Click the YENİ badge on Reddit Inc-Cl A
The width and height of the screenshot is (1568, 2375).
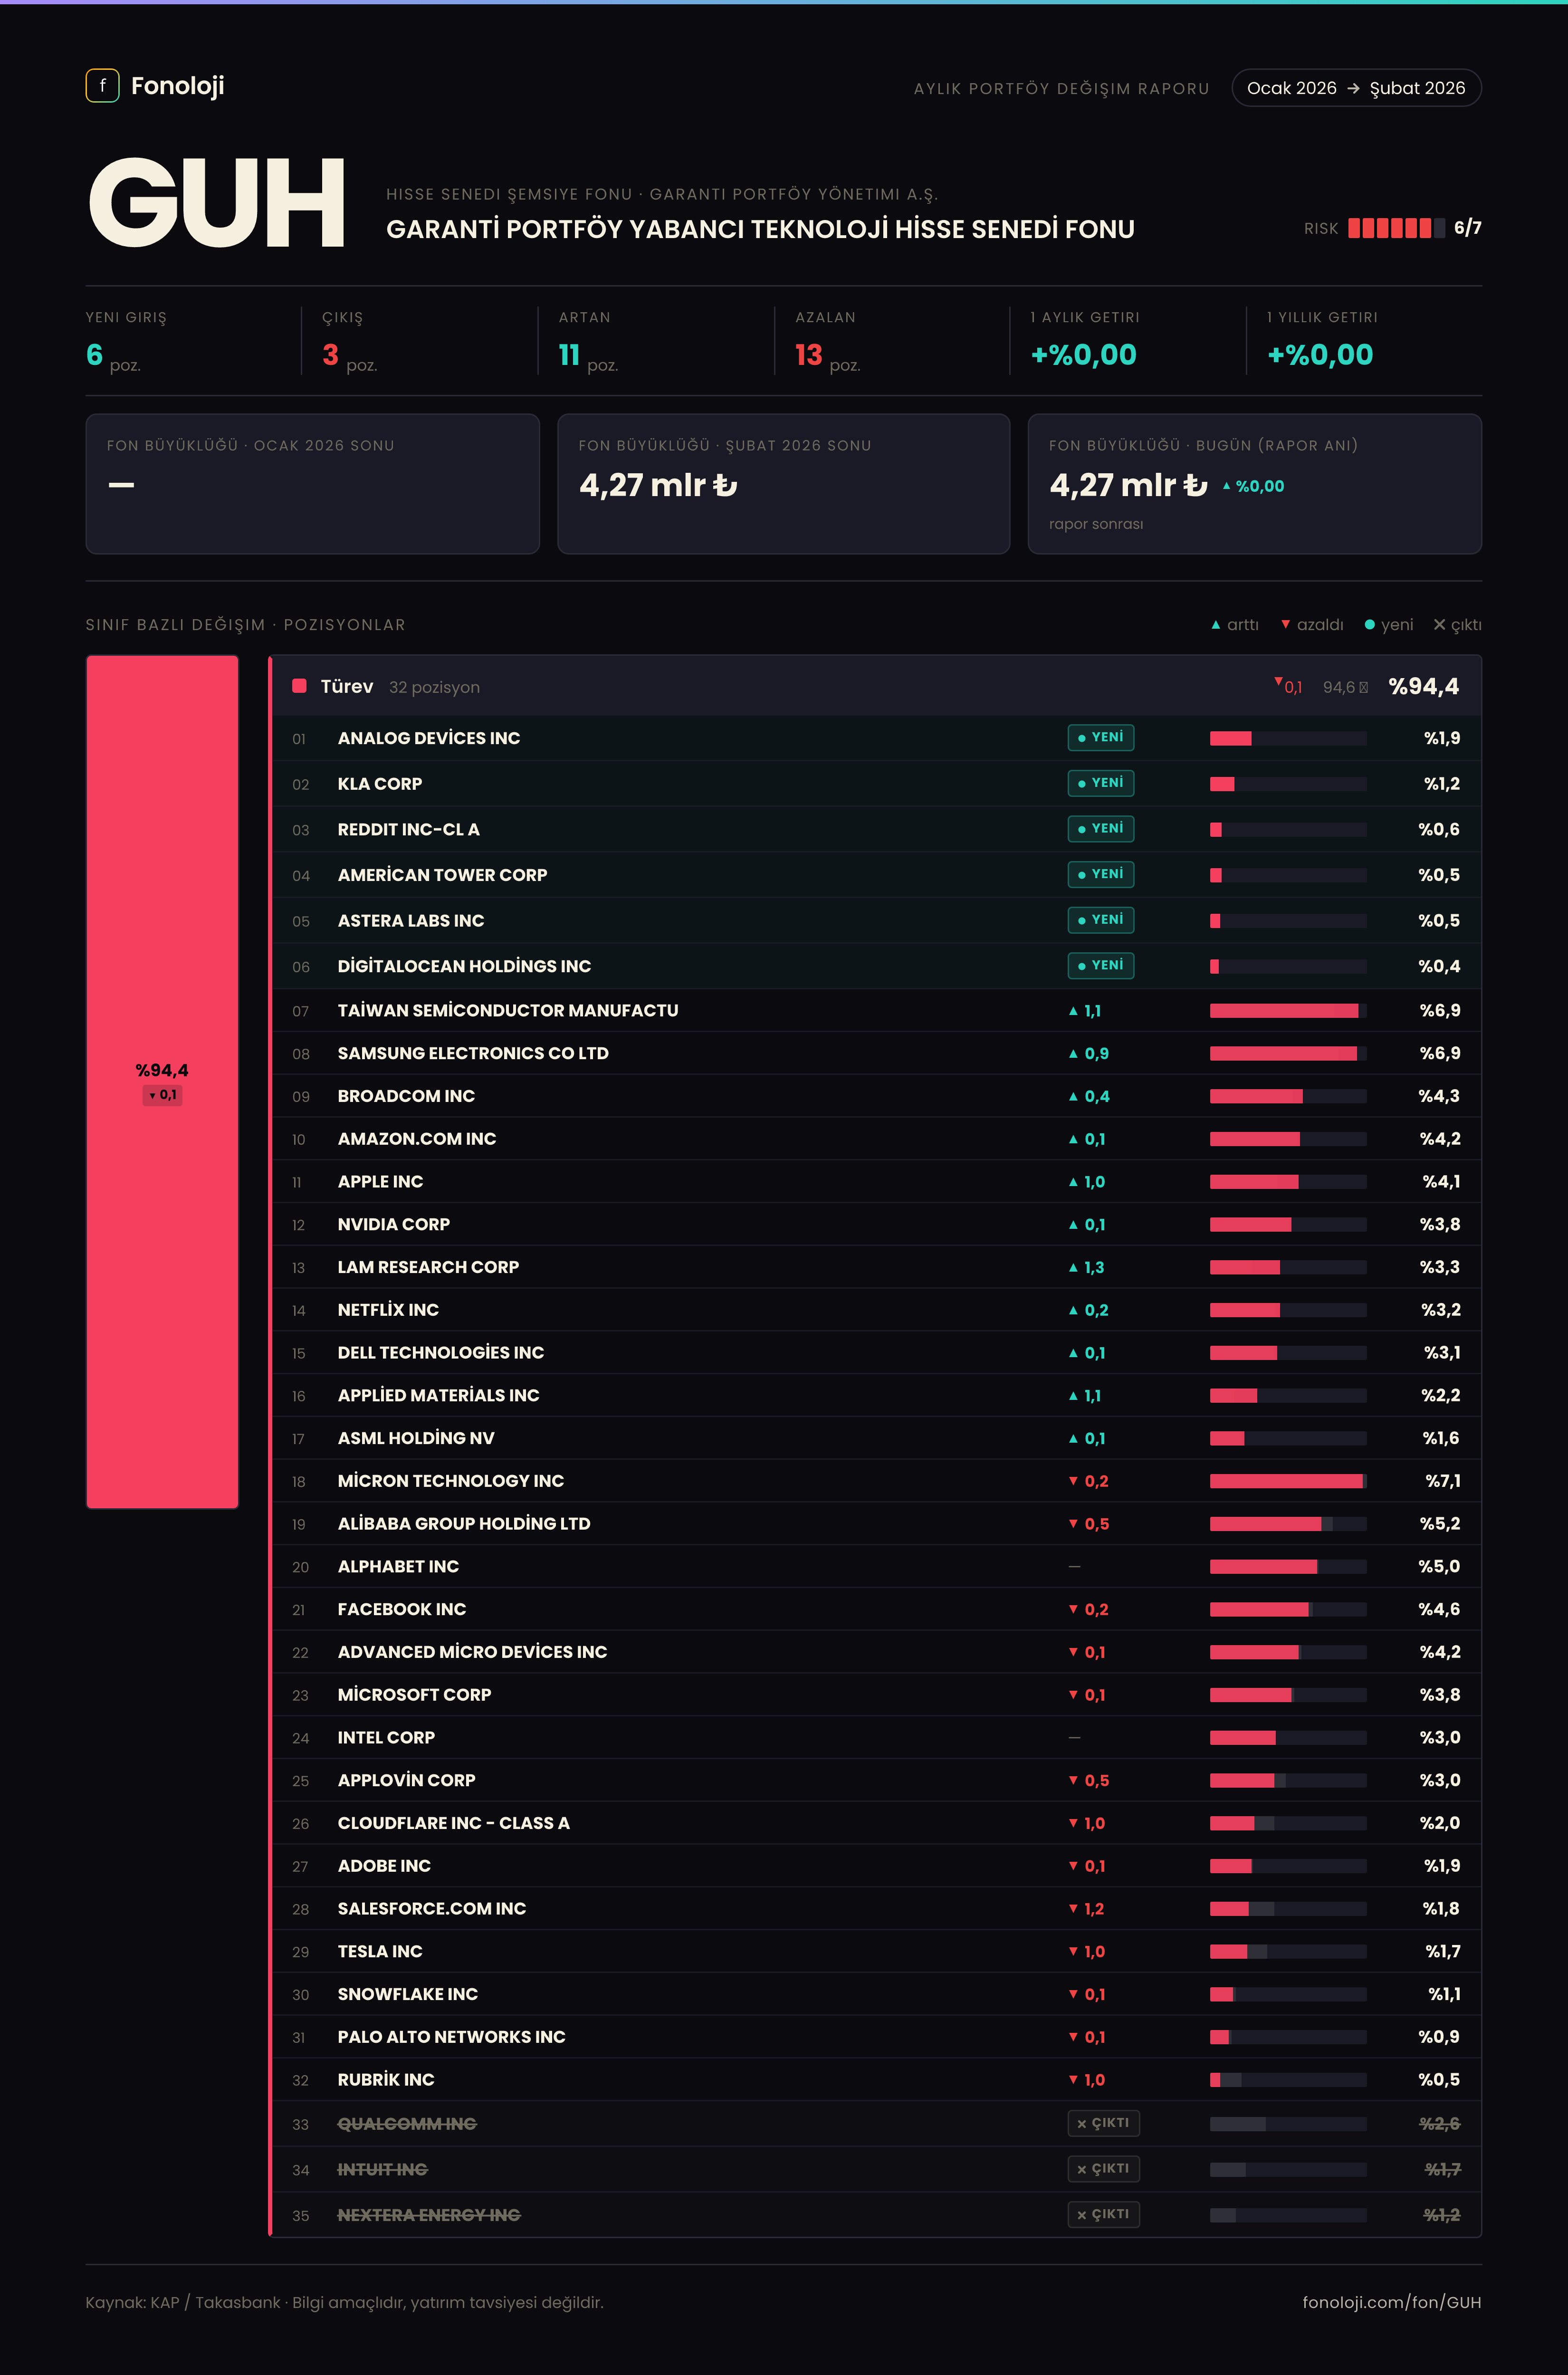coord(1100,829)
